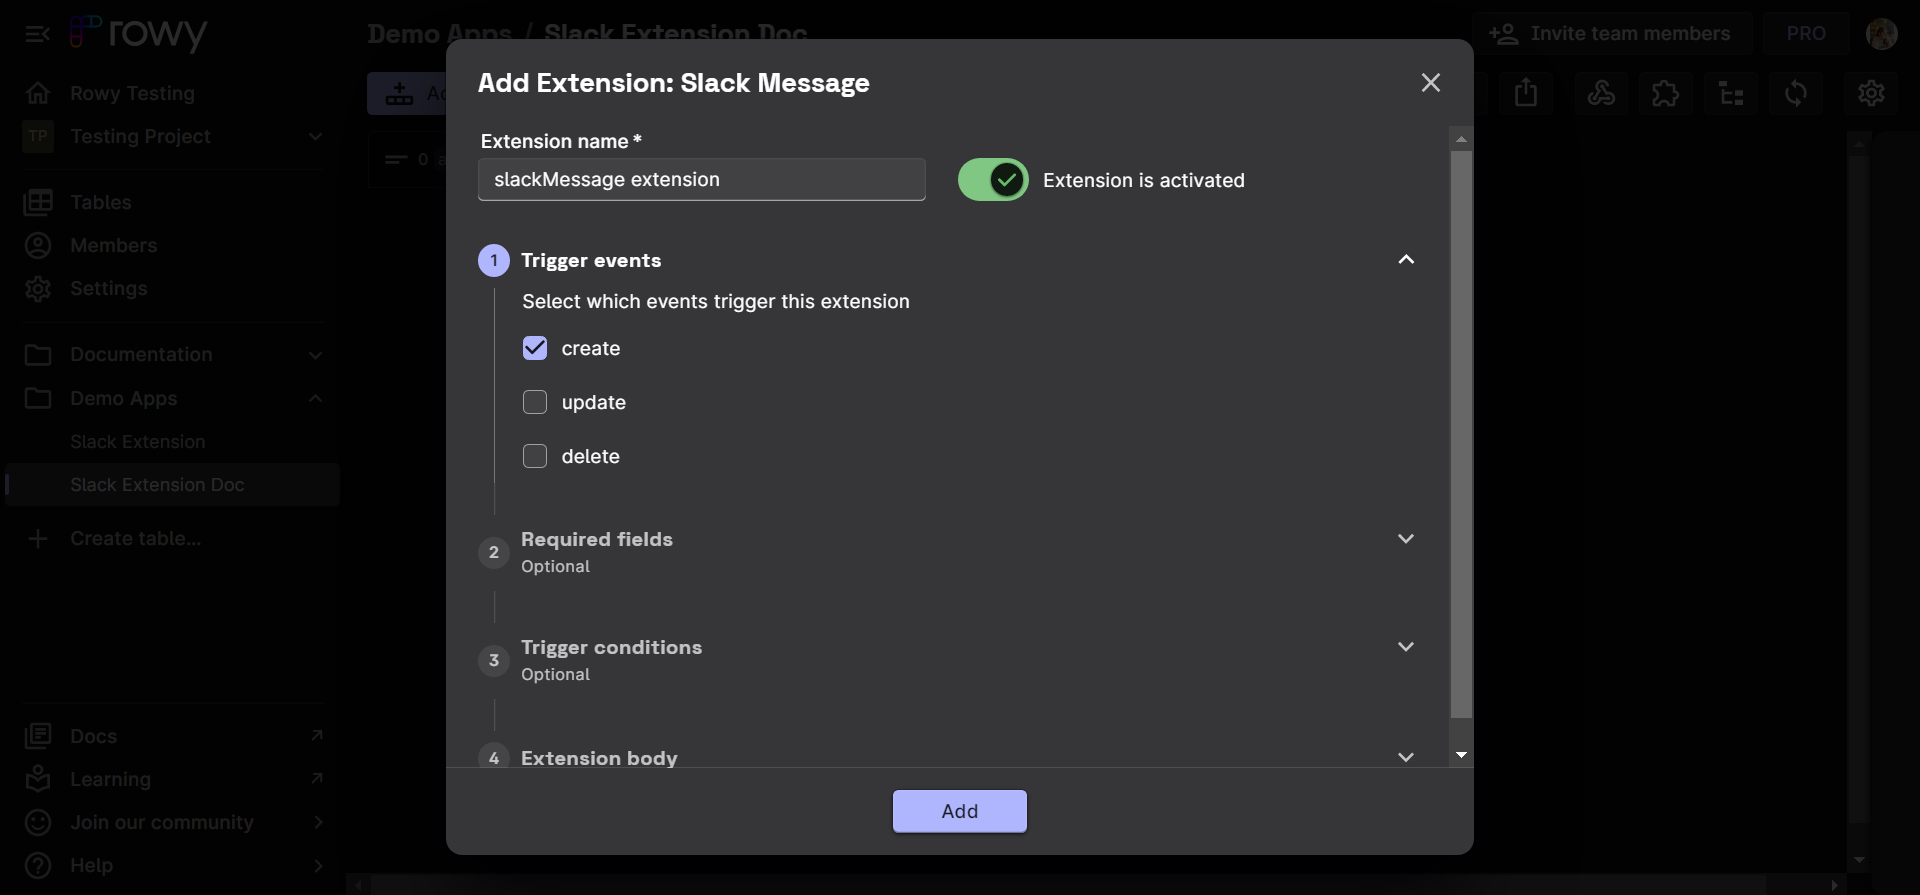
Task: Uncheck the create trigger event
Action: tap(535, 349)
